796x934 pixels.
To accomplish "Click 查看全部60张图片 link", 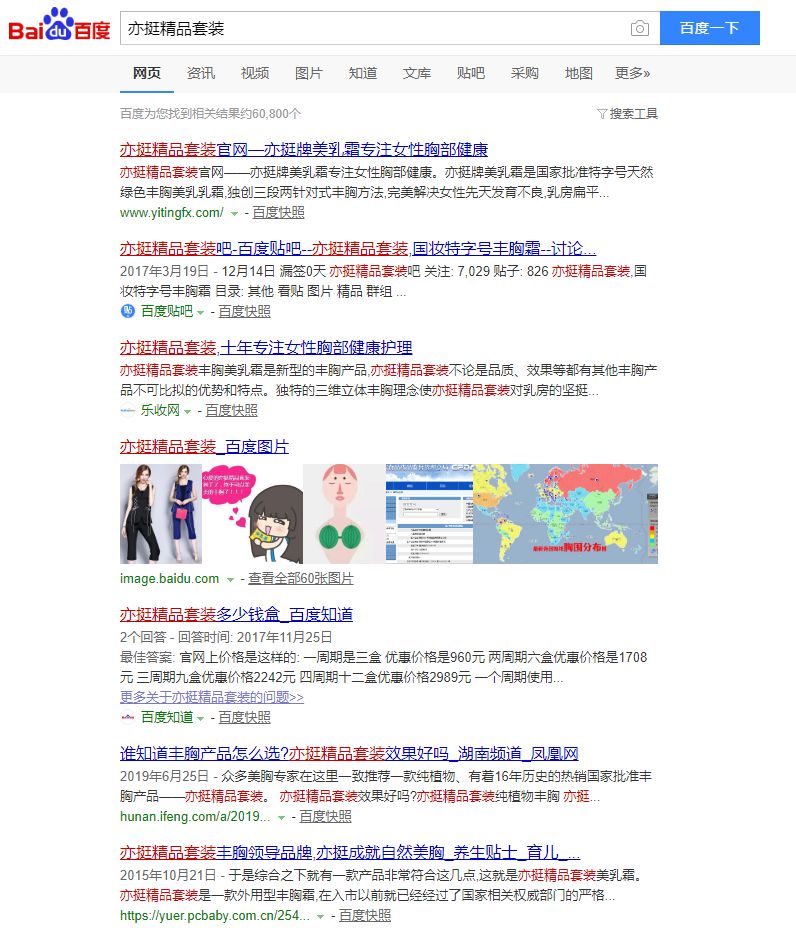I will [301, 578].
